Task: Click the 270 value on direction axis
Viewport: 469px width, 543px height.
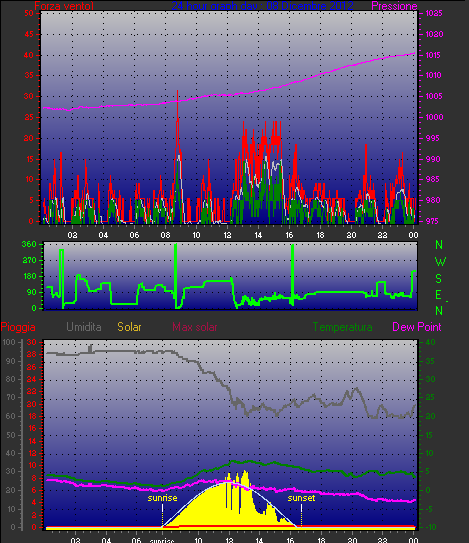Action: [x=29, y=260]
